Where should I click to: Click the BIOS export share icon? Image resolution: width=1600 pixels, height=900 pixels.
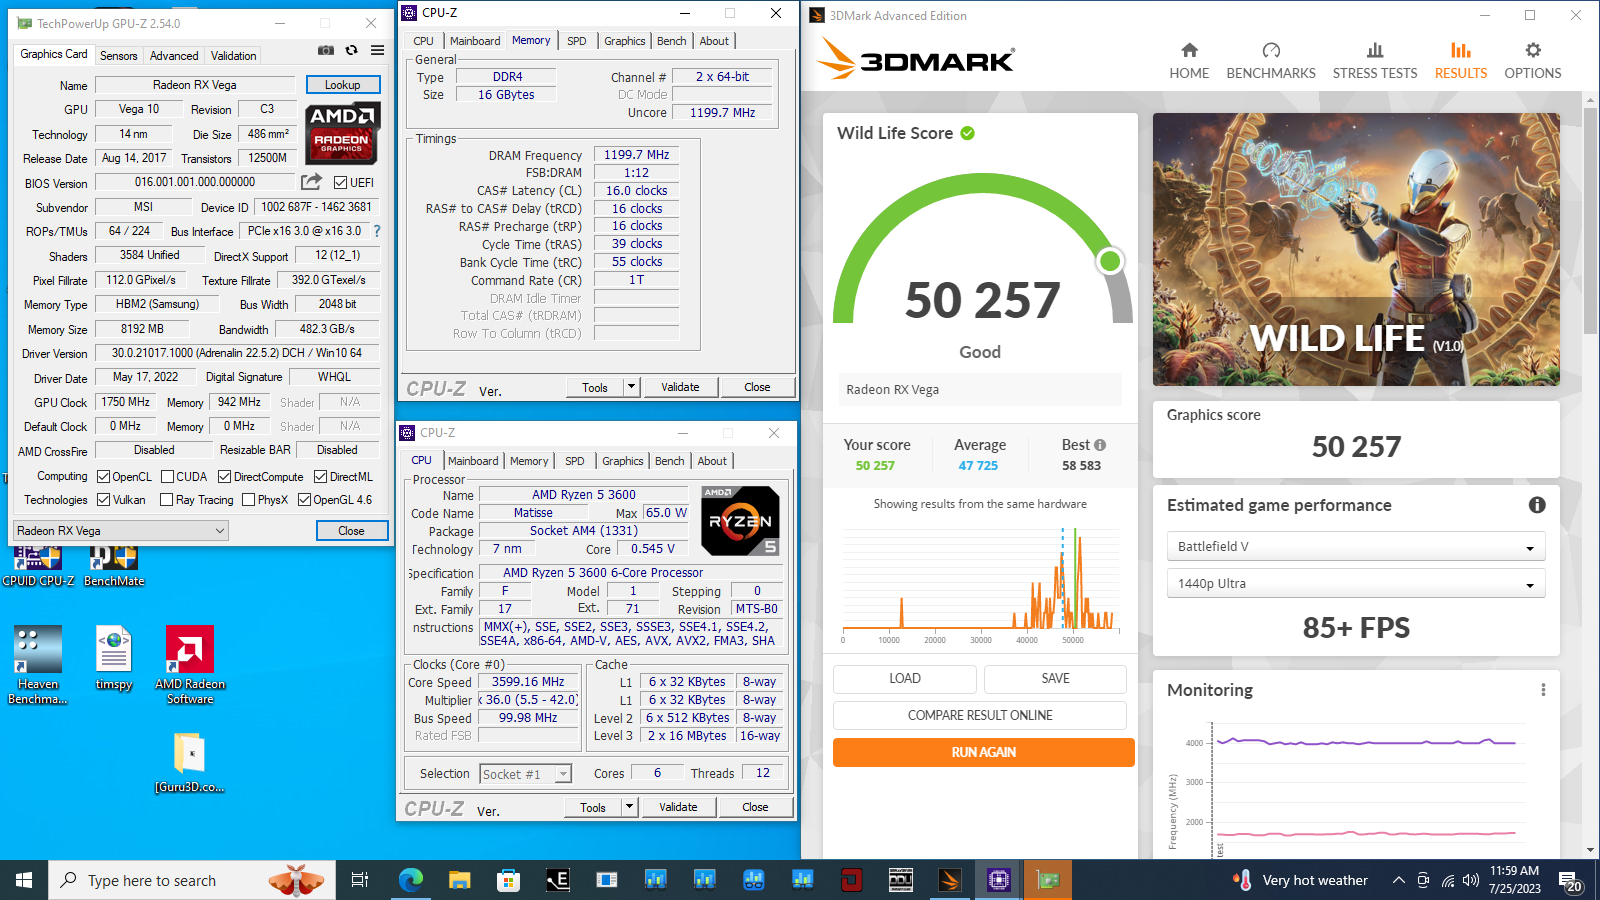point(312,182)
